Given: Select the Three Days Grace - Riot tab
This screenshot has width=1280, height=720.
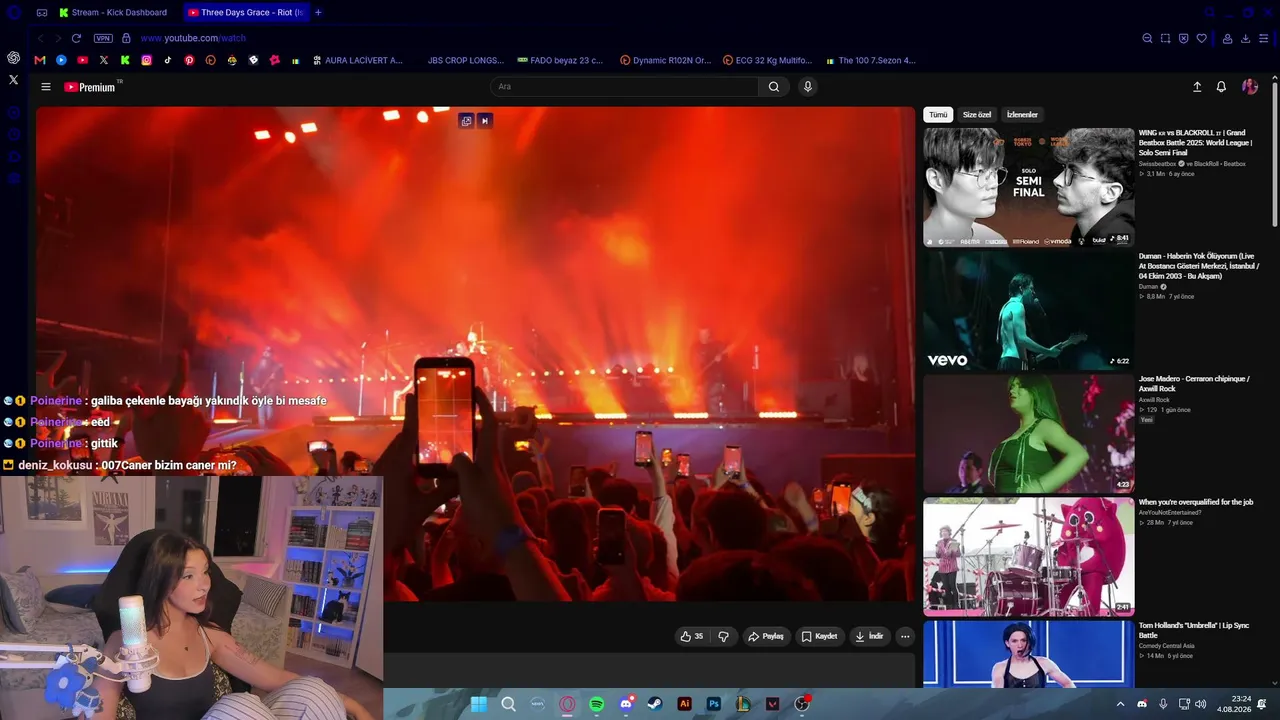Looking at the screenshot, I should [x=246, y=12].
